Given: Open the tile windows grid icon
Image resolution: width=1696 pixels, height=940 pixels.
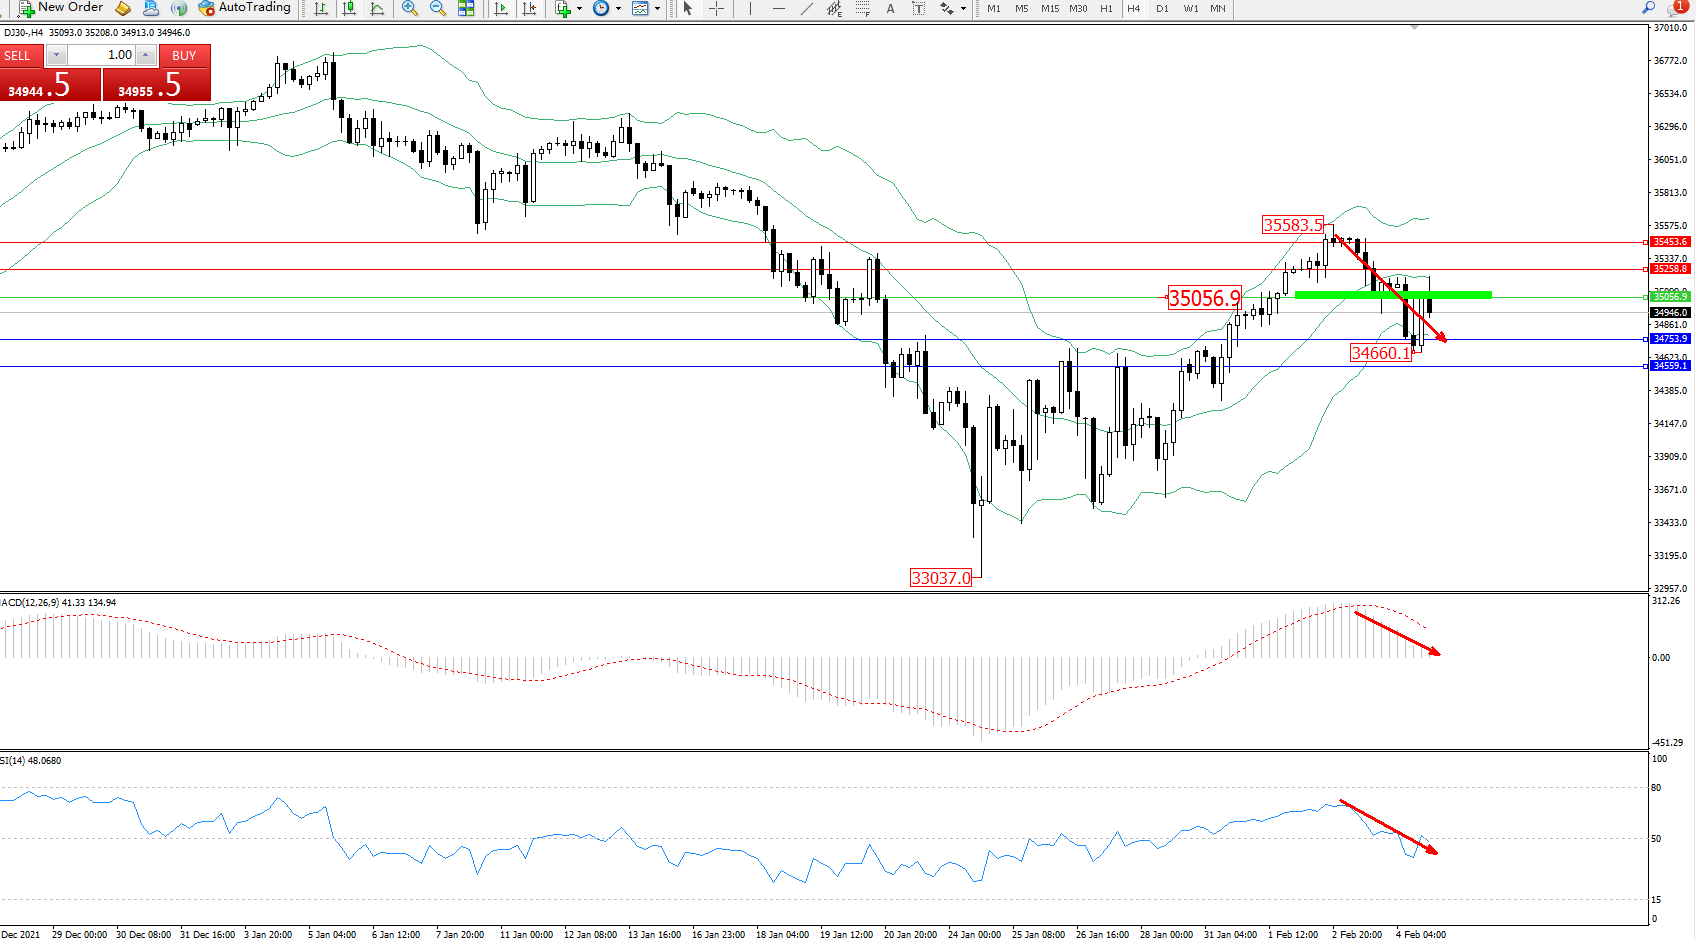Looking at the screenshot, I should pyautogui.click(x=466, y=8).
